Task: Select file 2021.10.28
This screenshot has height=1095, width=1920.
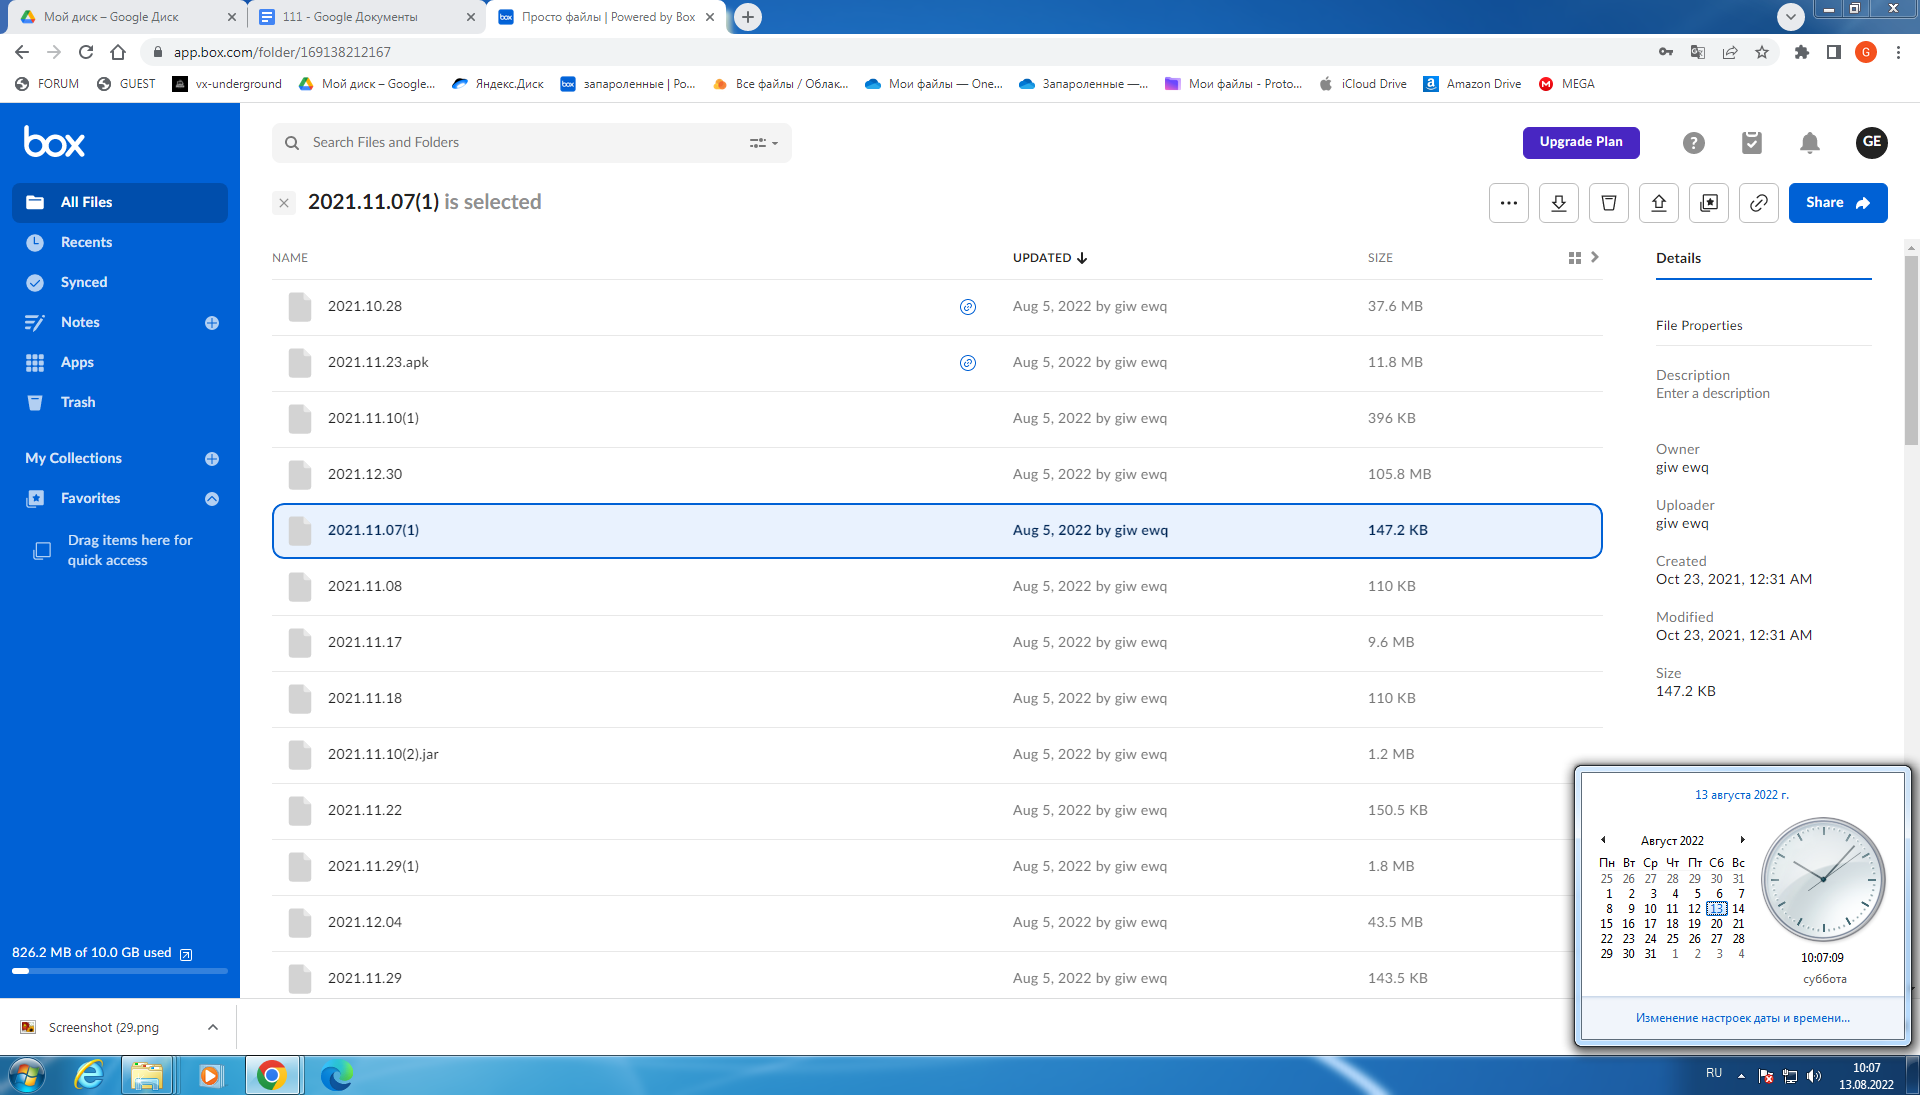Action: coord(937,307)
